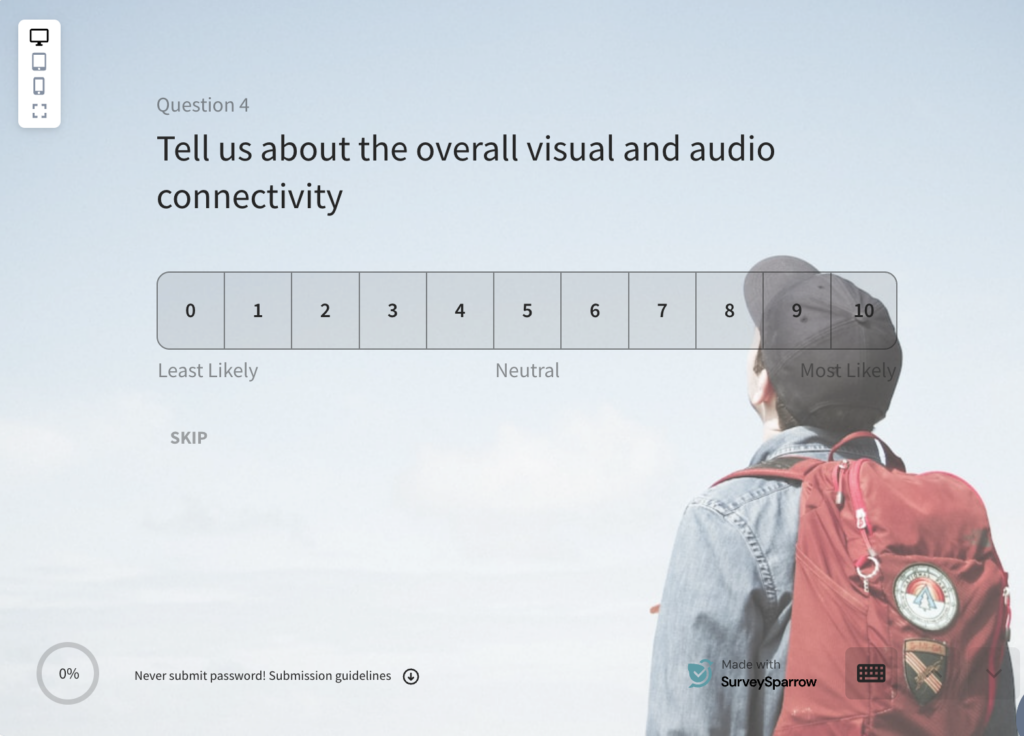Open the keyboard shortcuts panel
The width and height of the screenshot is (1024, 736).
[870, 673]
